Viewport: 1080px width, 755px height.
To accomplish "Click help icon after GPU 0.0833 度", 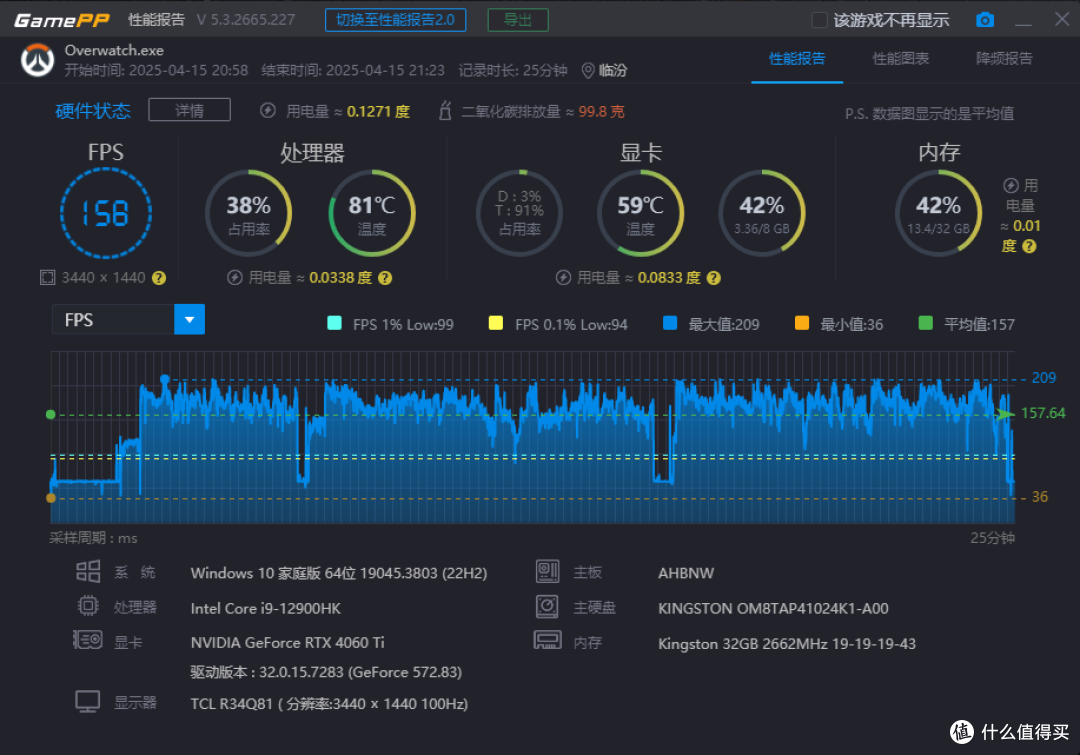I will coord(714,278).
